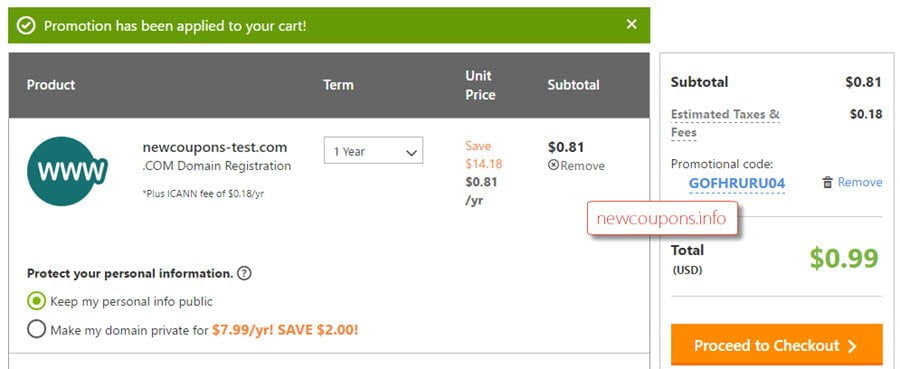This screenshot has width=900, height=369.
Task: Click the newcoupons-test.com domain name
Action: pos(215,147)
